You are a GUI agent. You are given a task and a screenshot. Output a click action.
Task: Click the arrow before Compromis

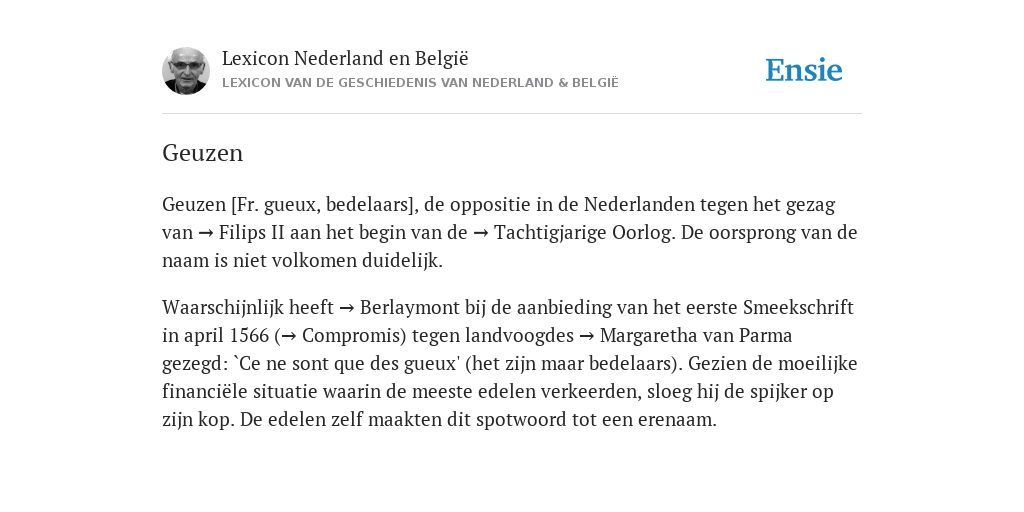289,336
